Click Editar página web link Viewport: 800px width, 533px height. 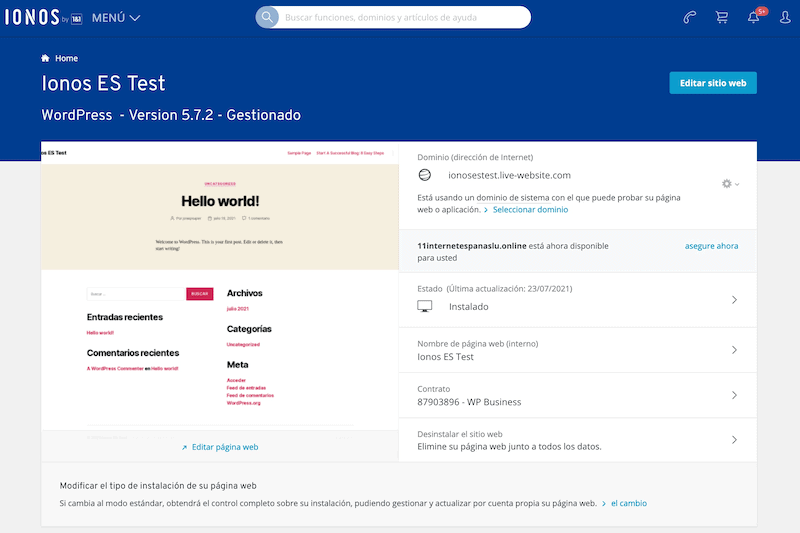225,447
